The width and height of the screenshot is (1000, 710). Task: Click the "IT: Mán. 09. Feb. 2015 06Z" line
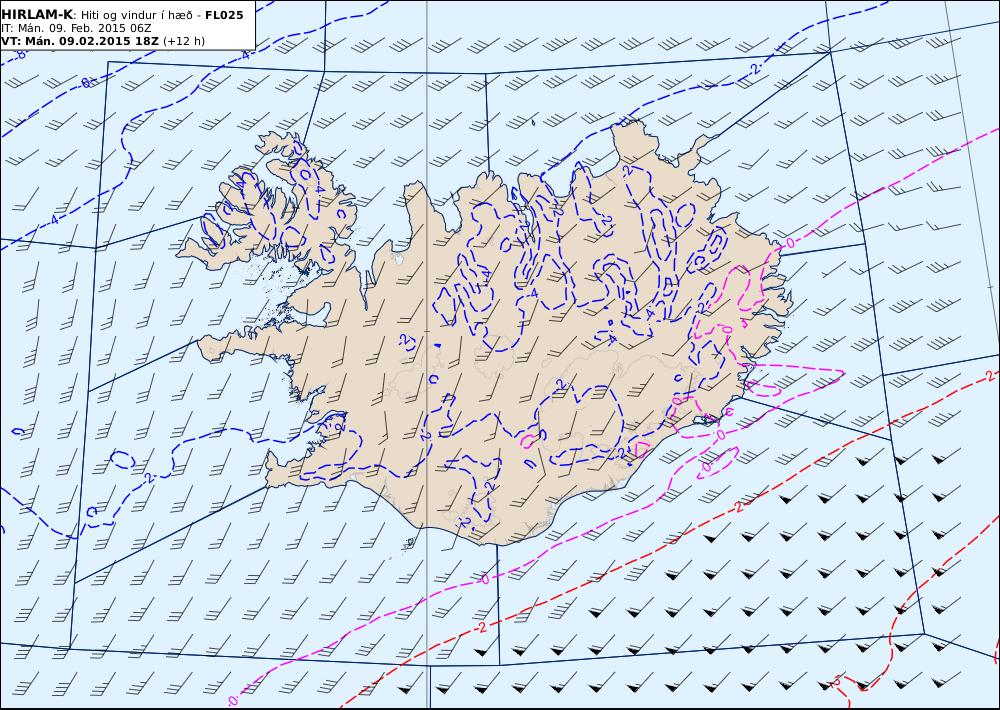tap(76, 28)
